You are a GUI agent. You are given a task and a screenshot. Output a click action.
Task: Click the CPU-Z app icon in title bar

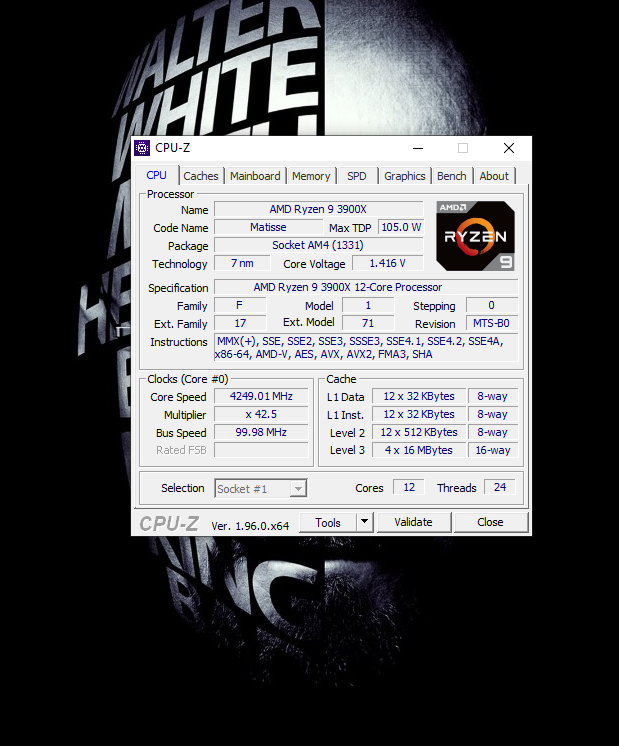coord(142,148)
